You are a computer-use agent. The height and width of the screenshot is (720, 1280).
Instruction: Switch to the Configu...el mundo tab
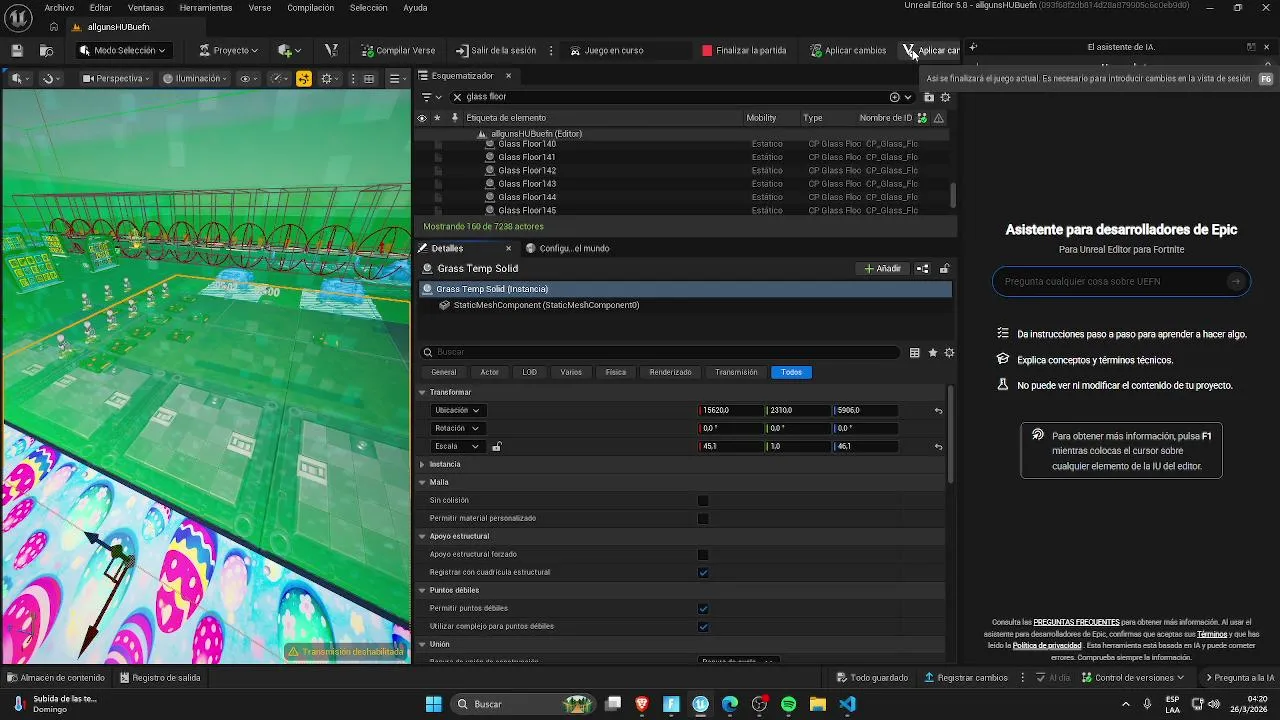point(567,248)
